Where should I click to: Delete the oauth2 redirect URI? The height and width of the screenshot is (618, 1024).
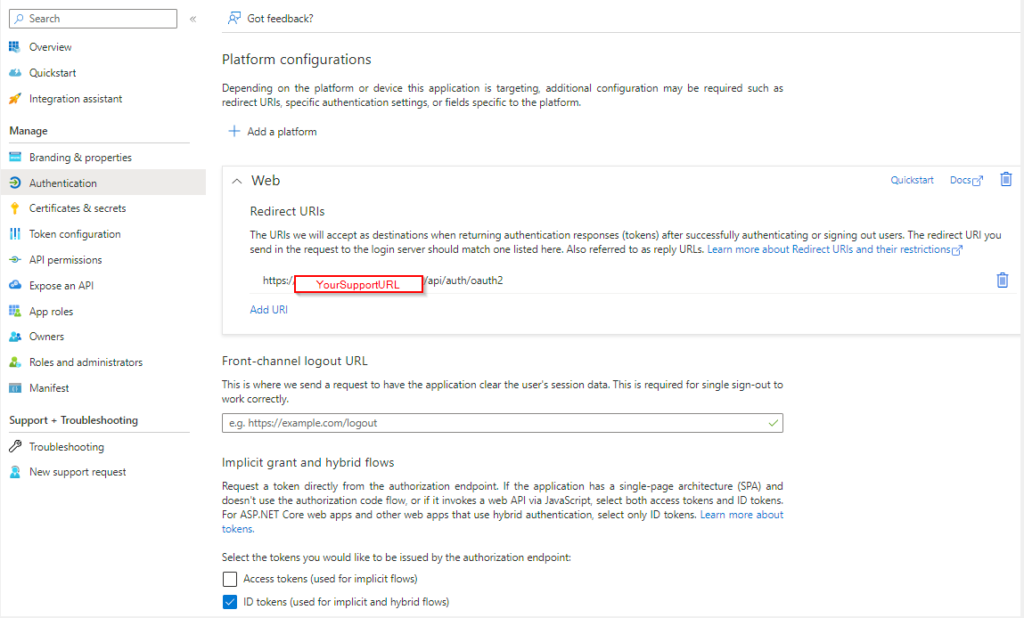1002,281
